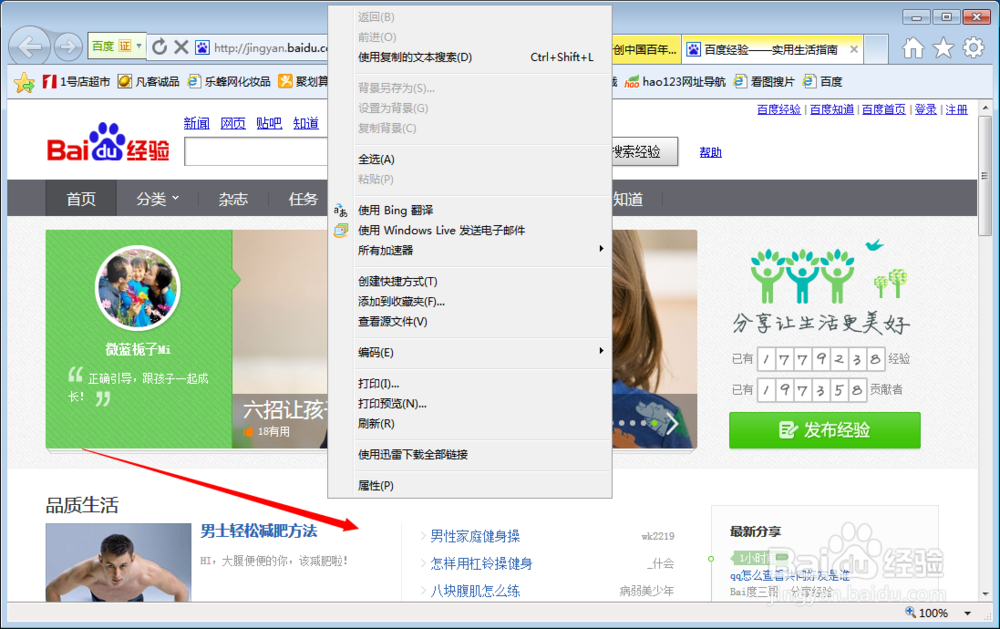
Task: Open the Home page icon
Action: [913, 48]
